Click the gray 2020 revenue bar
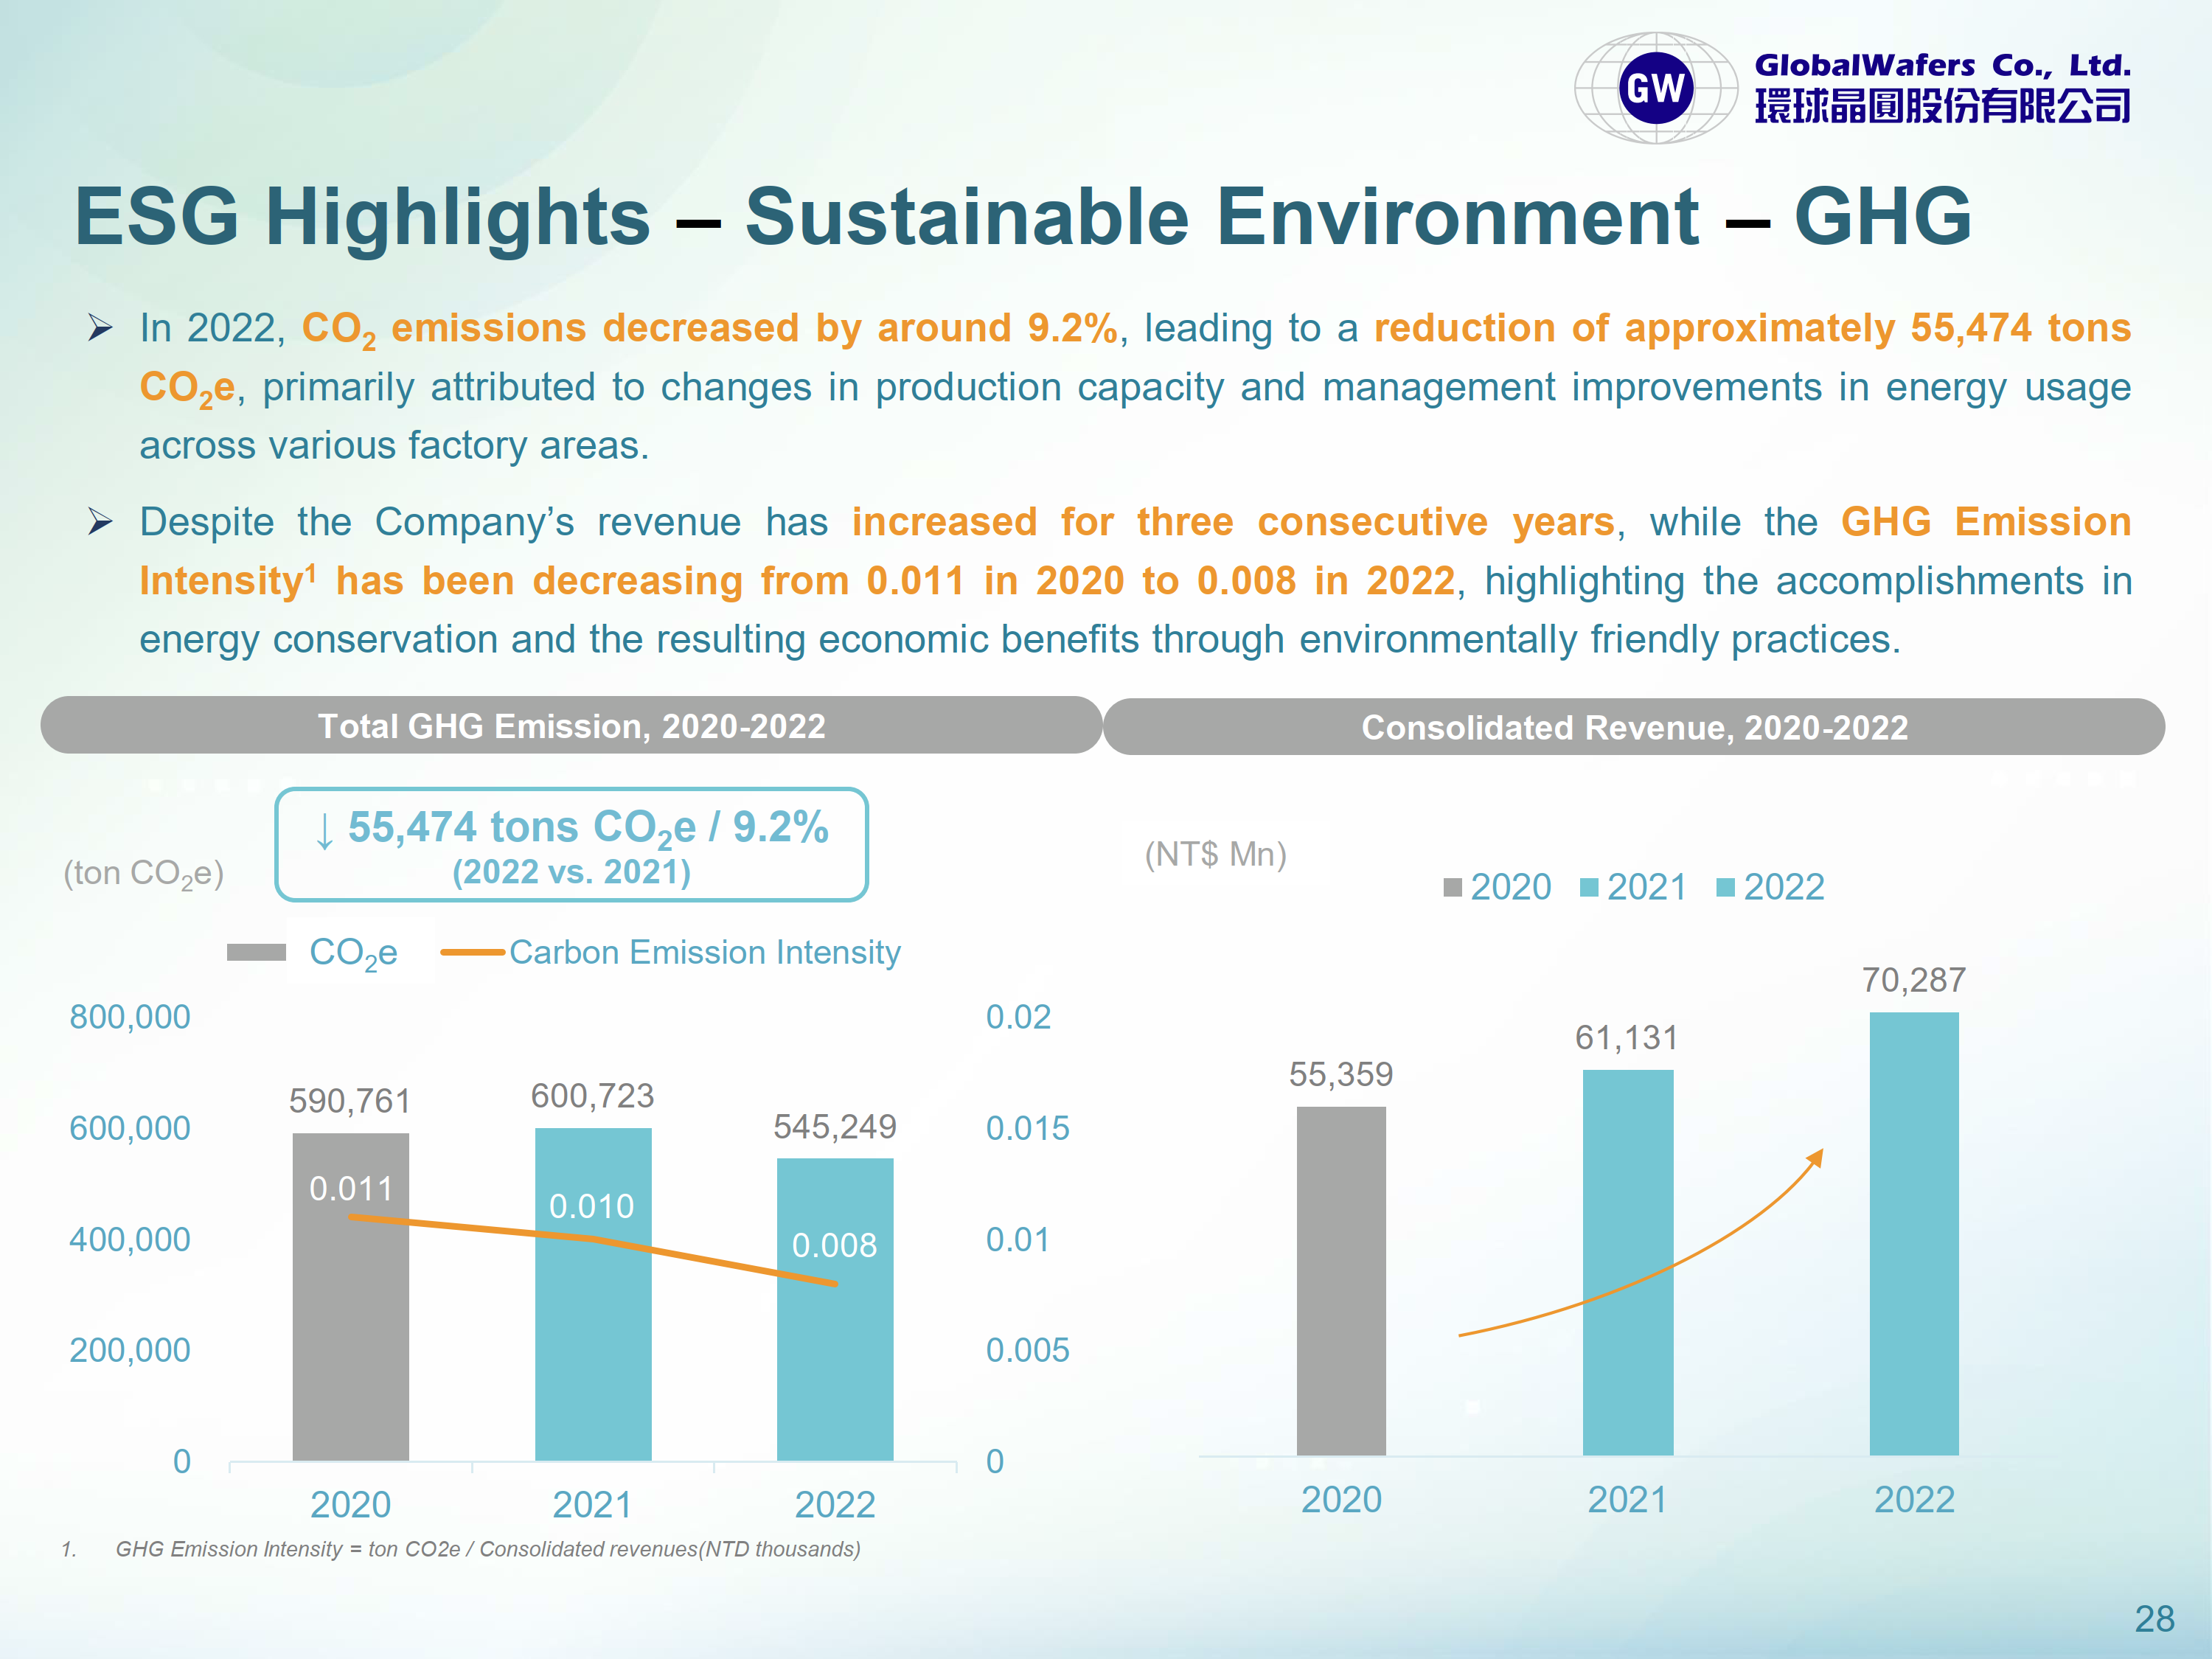The width and height of the screenshot is (2212, 1659). (x=1341, y=1281)
